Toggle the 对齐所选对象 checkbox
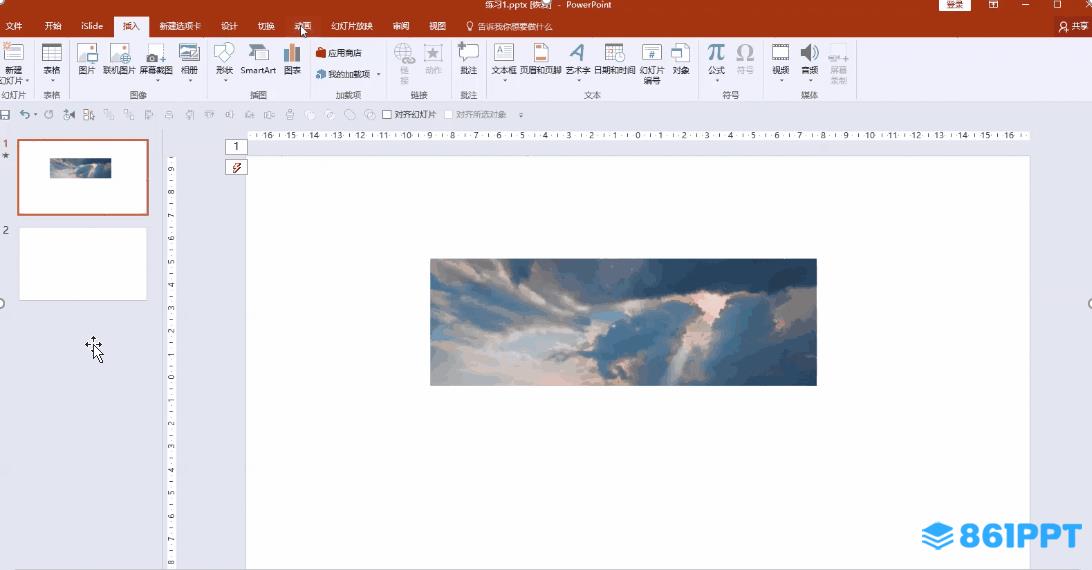The height and width of the screenshot is (570, 1092). tap(448, 114)
